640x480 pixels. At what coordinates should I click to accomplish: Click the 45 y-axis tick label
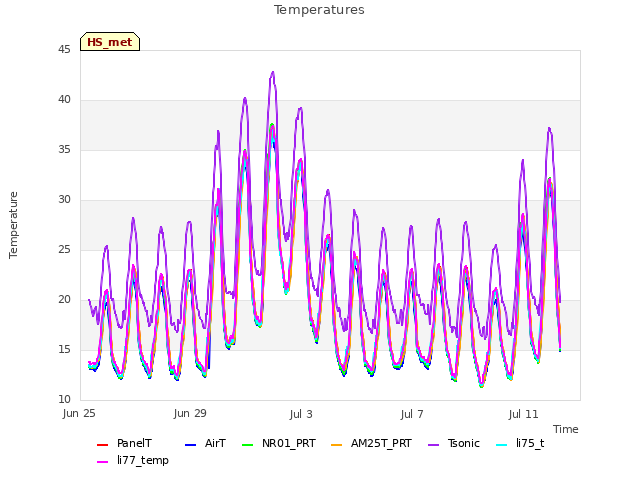click(x=64, y=49)
